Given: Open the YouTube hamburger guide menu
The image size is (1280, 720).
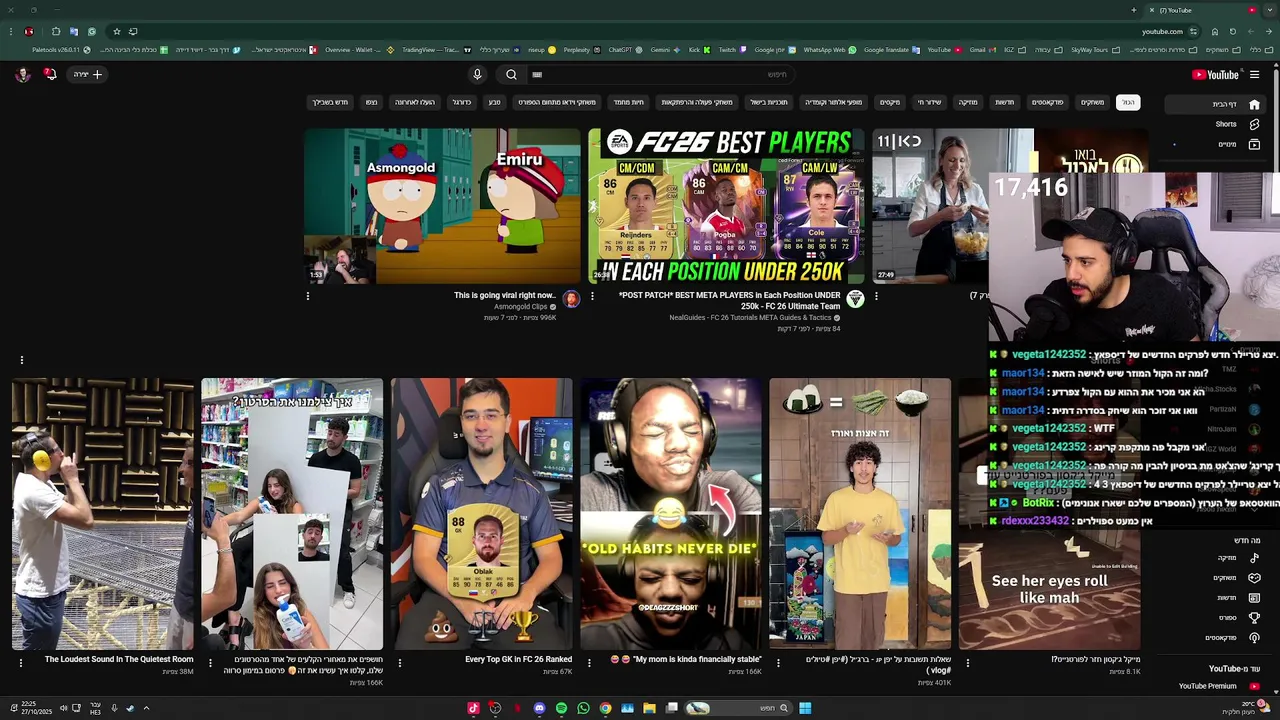Looking at the screenshot, I should click(1254, 74).
